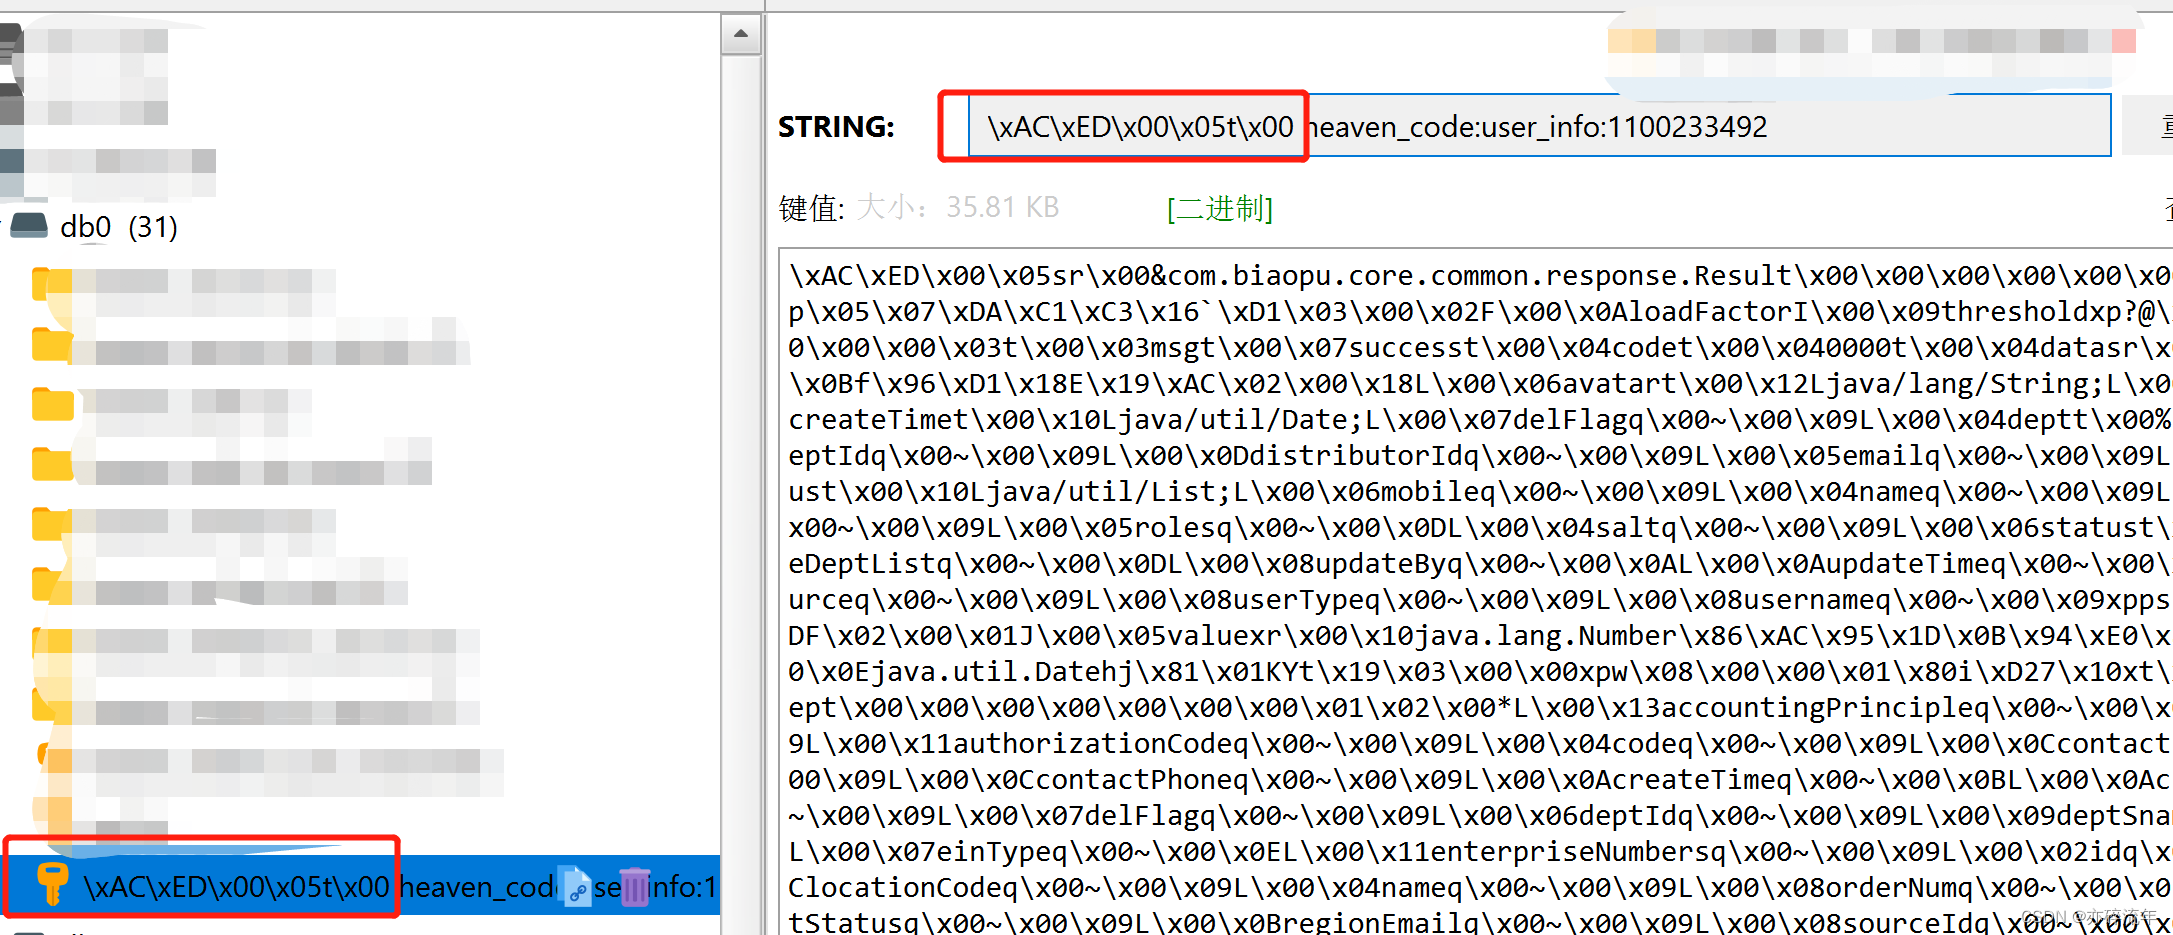The height and width of the screenshot is (935, 2173).
Task: Click the yellow key icon on the selected entry
Action: point(52,884)
